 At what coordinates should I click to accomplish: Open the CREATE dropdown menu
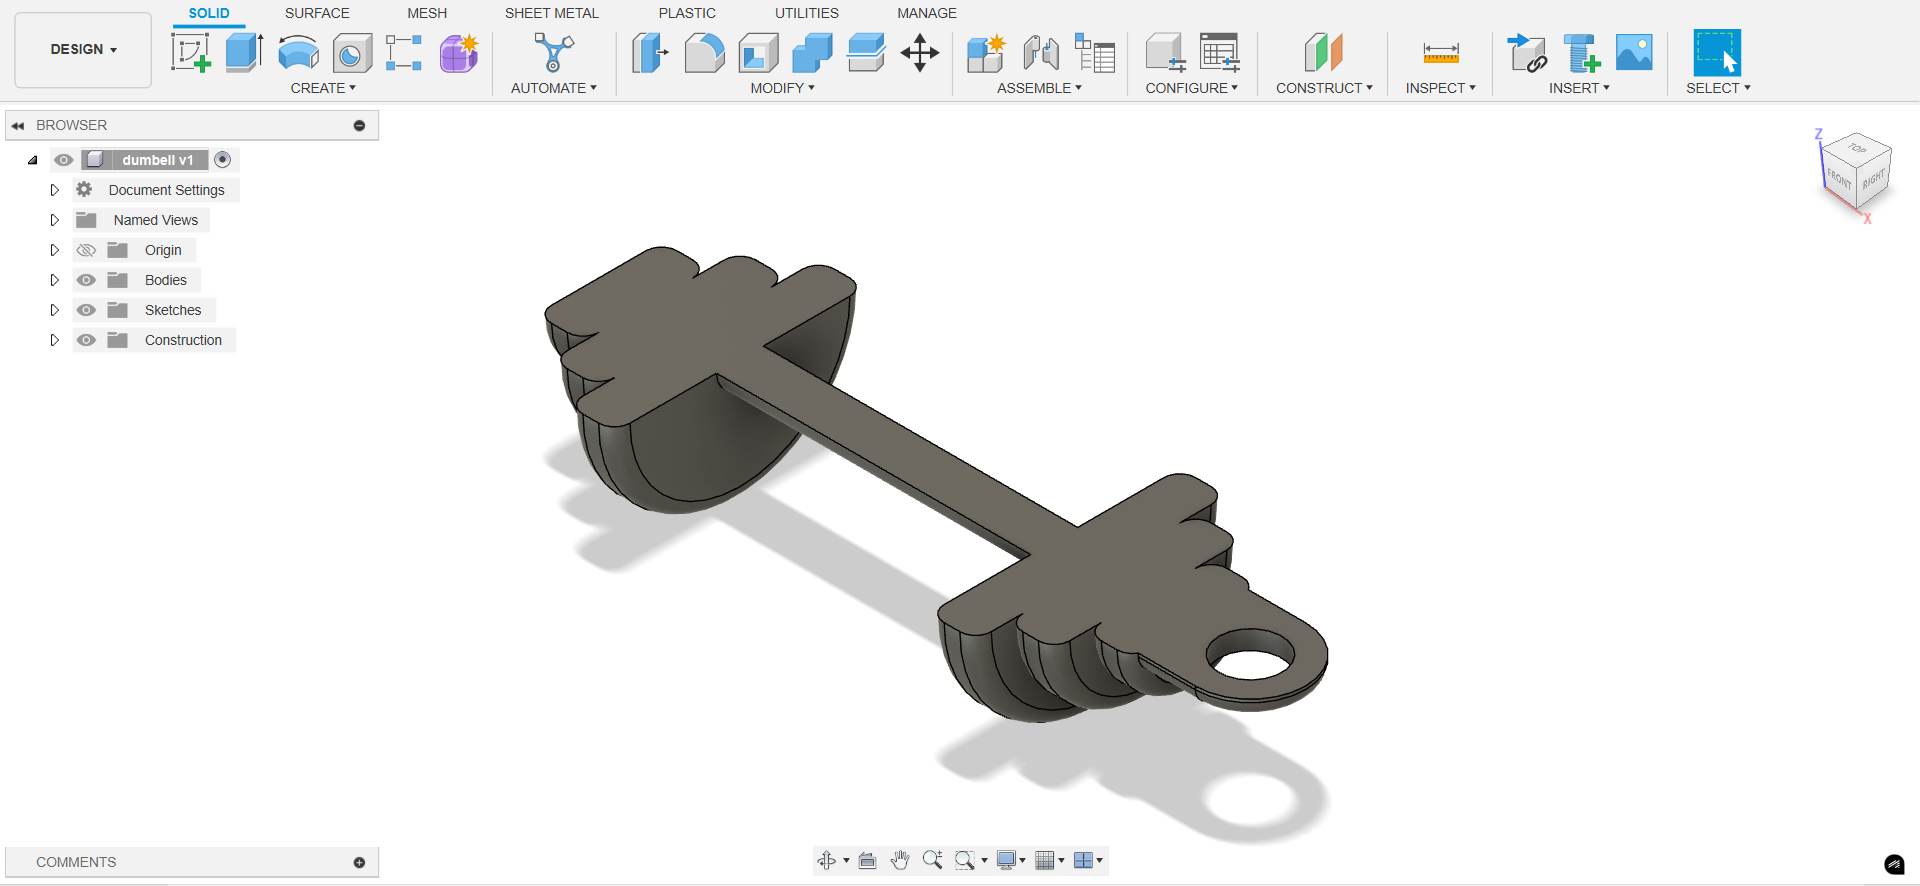tap(323, 88)
